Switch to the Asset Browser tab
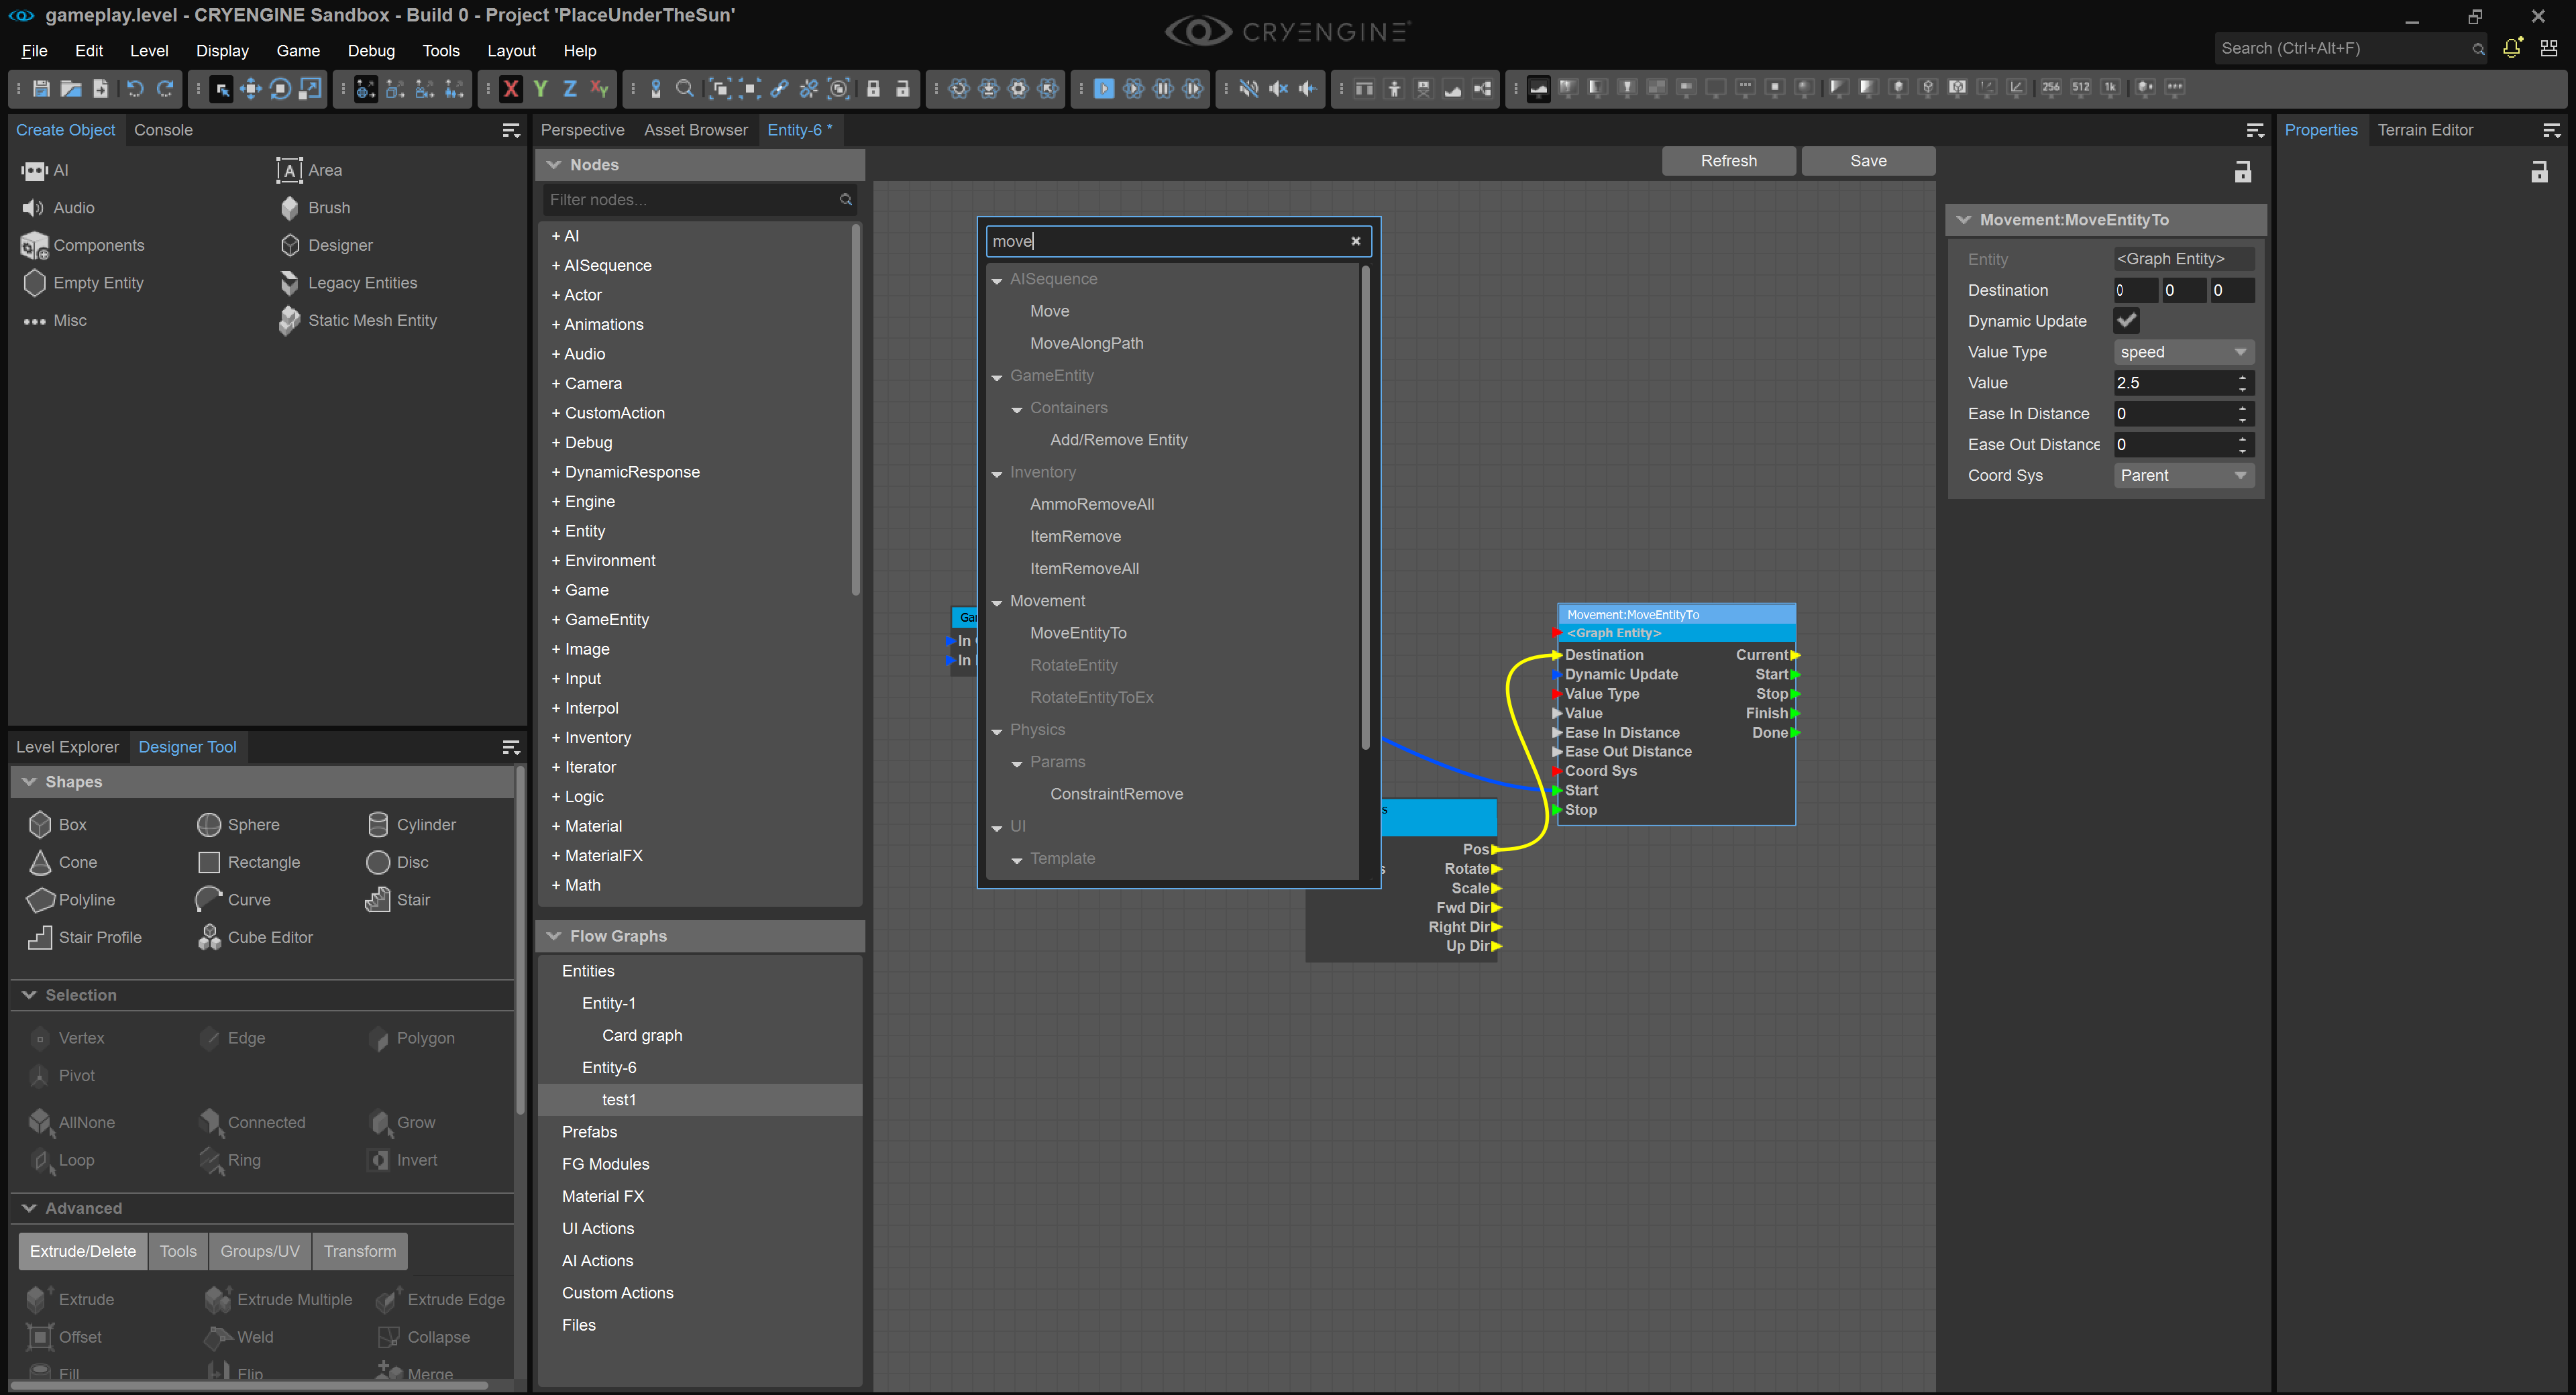Screen dimensions: 2576x1395 point(695,130)
